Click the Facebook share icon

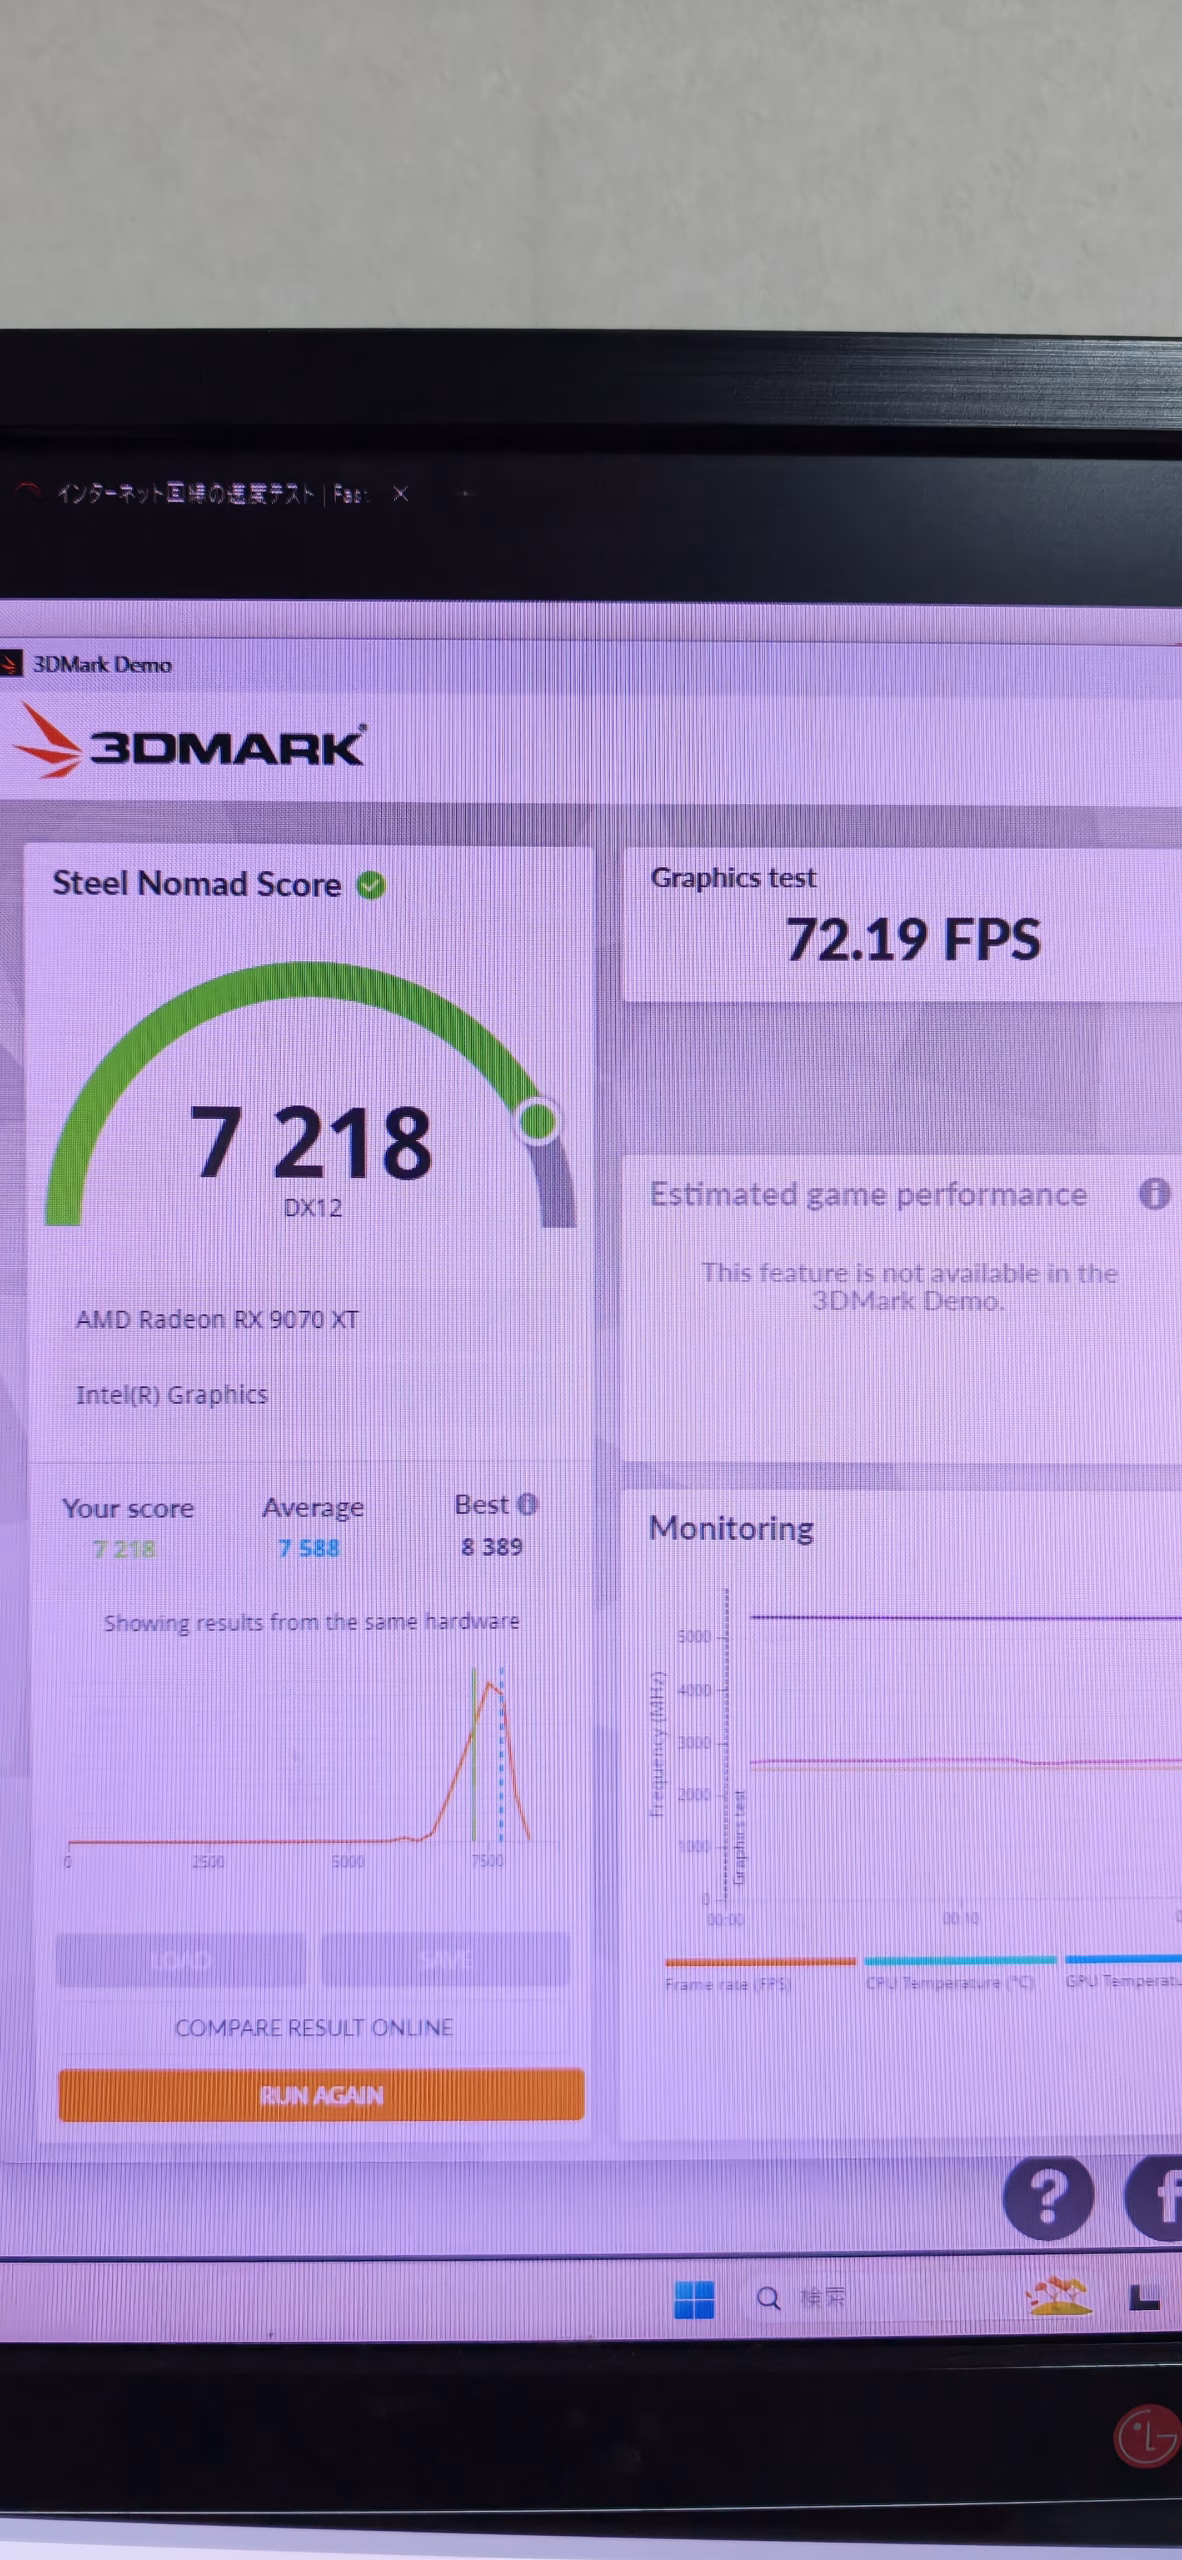click(x=1156, y=2197)
